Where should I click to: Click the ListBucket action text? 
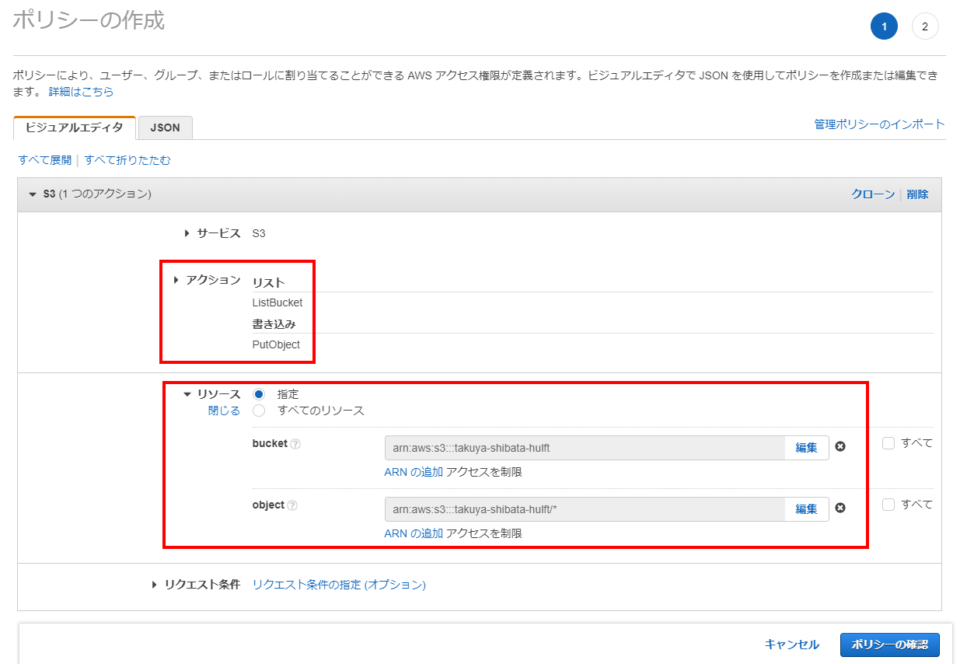277,303
